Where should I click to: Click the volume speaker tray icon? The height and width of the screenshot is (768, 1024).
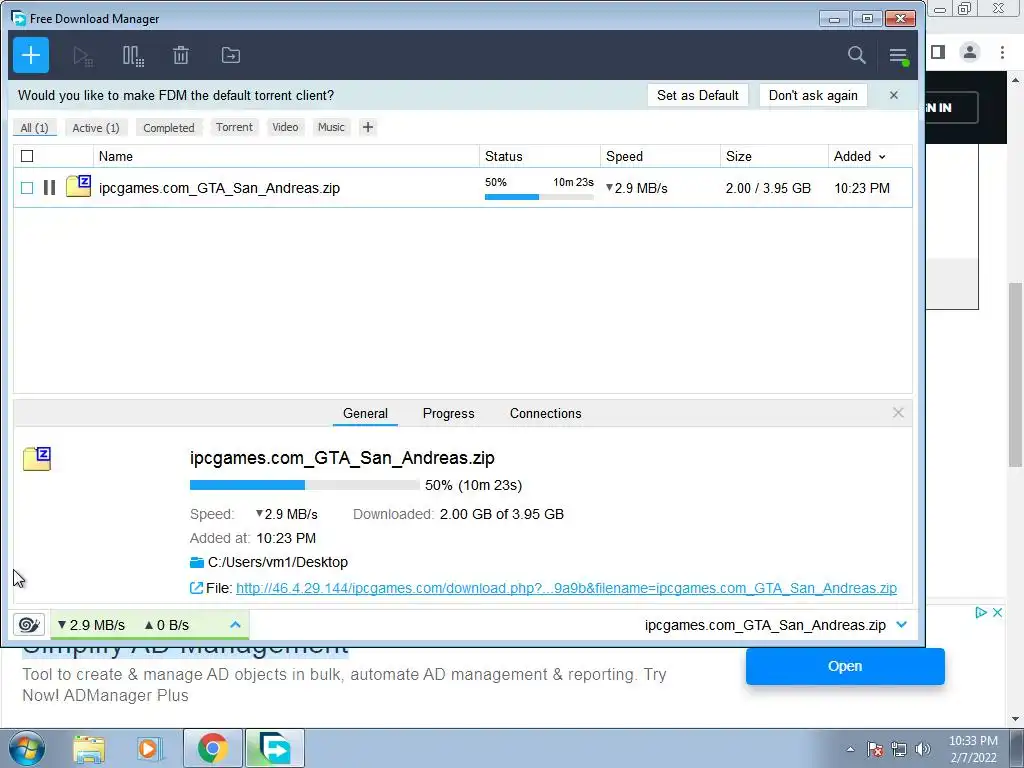pos(923,749)
